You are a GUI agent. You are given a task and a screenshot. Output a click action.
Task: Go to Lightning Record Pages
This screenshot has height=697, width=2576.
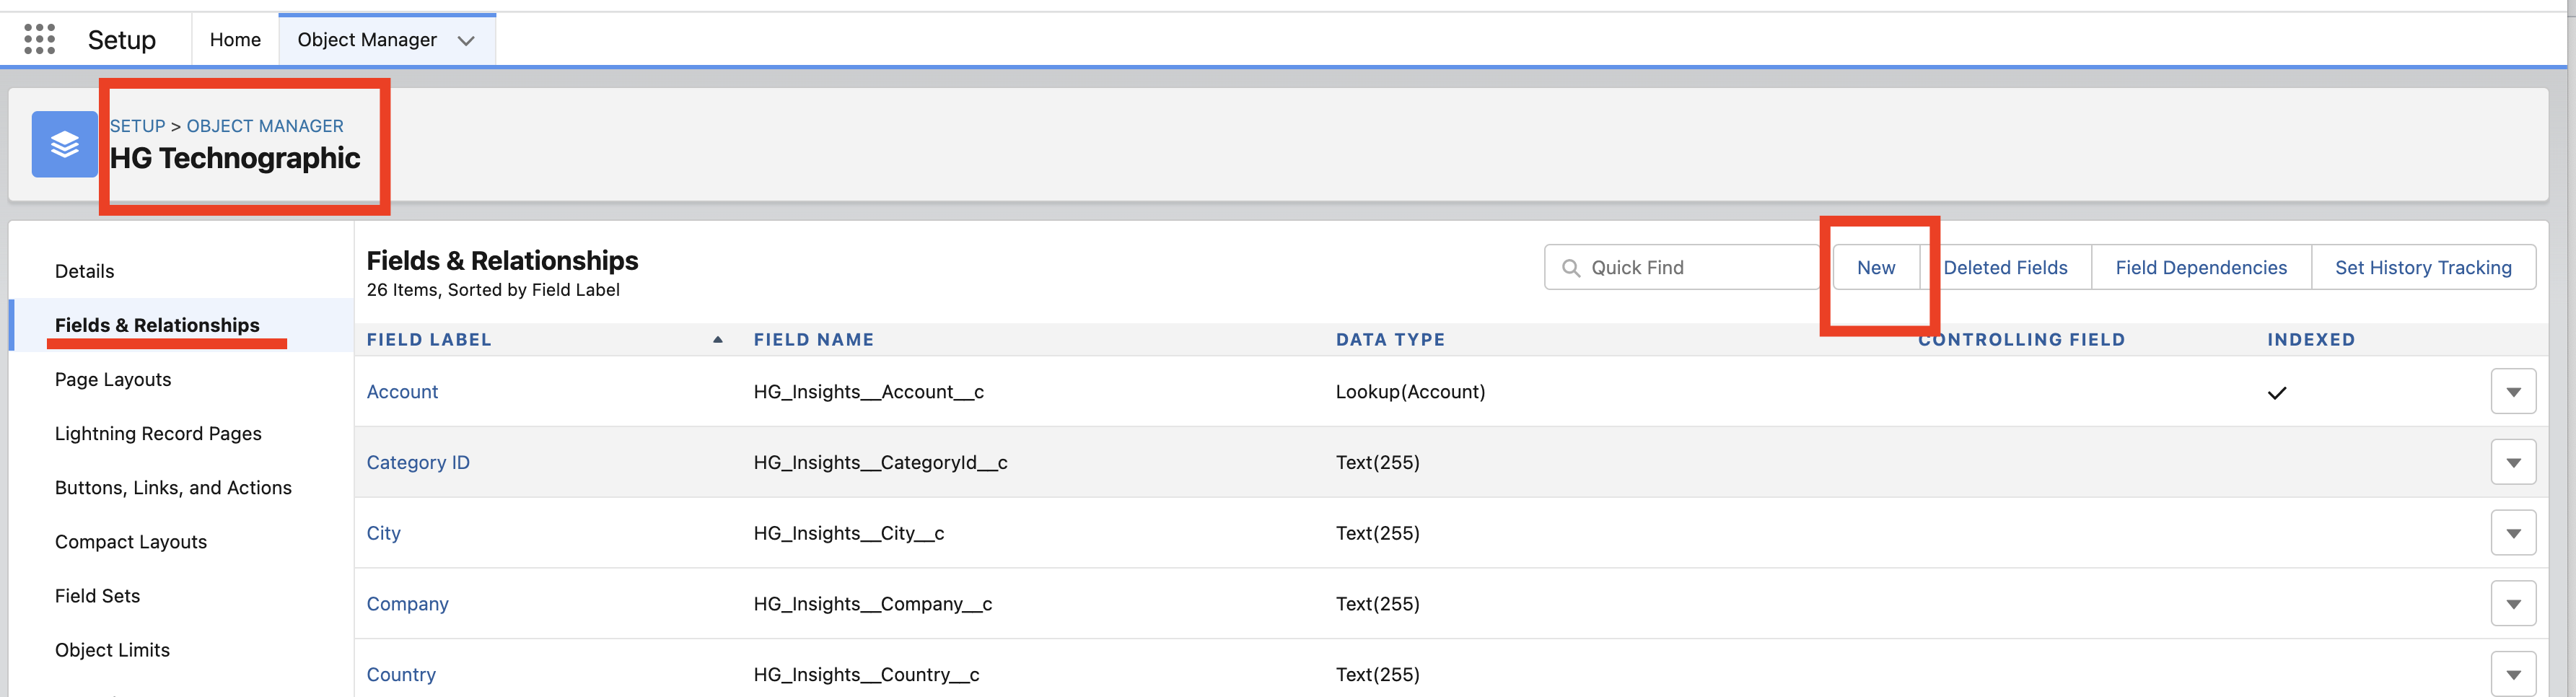coord(158,433)
